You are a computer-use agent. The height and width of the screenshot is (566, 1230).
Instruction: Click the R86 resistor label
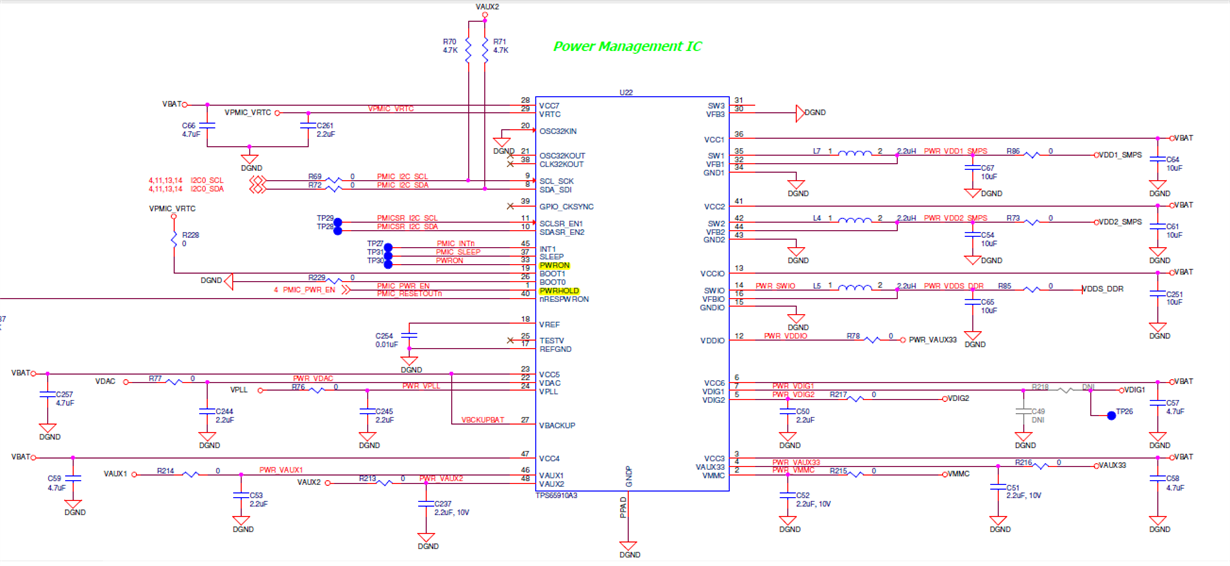click(x=1014, y=151)
